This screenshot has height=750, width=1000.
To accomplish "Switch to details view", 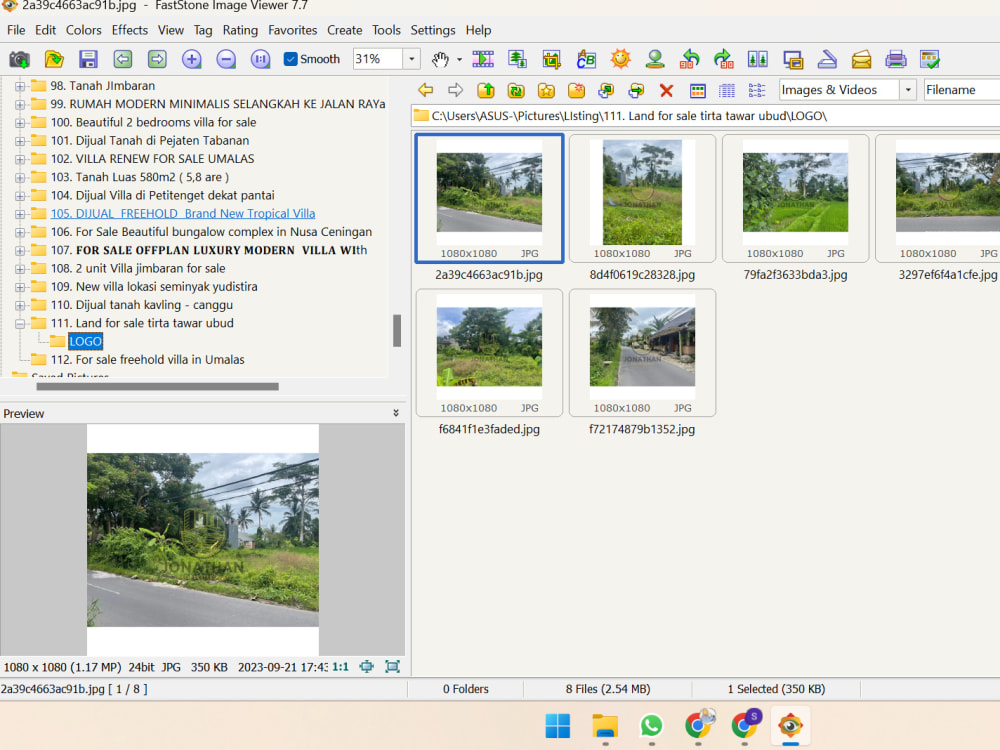I will coord(727,91).
